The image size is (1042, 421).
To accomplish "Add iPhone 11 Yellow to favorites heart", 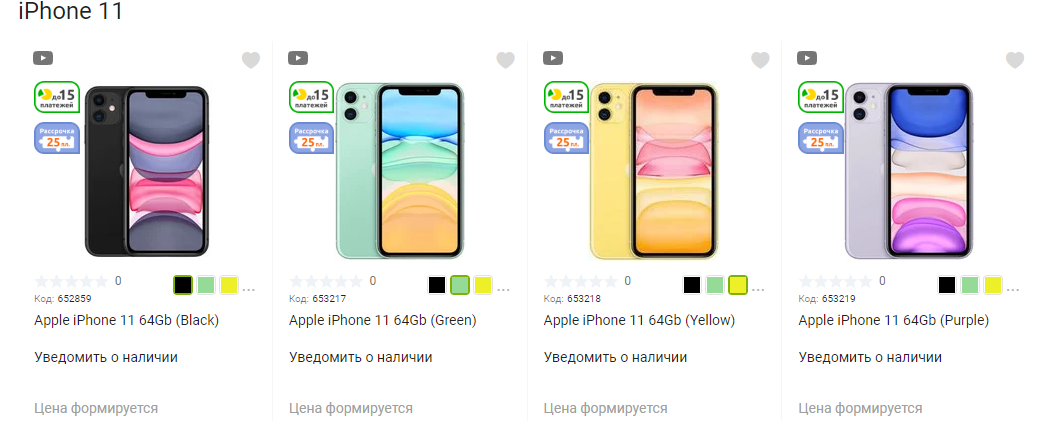I will (x=760, y=60).
